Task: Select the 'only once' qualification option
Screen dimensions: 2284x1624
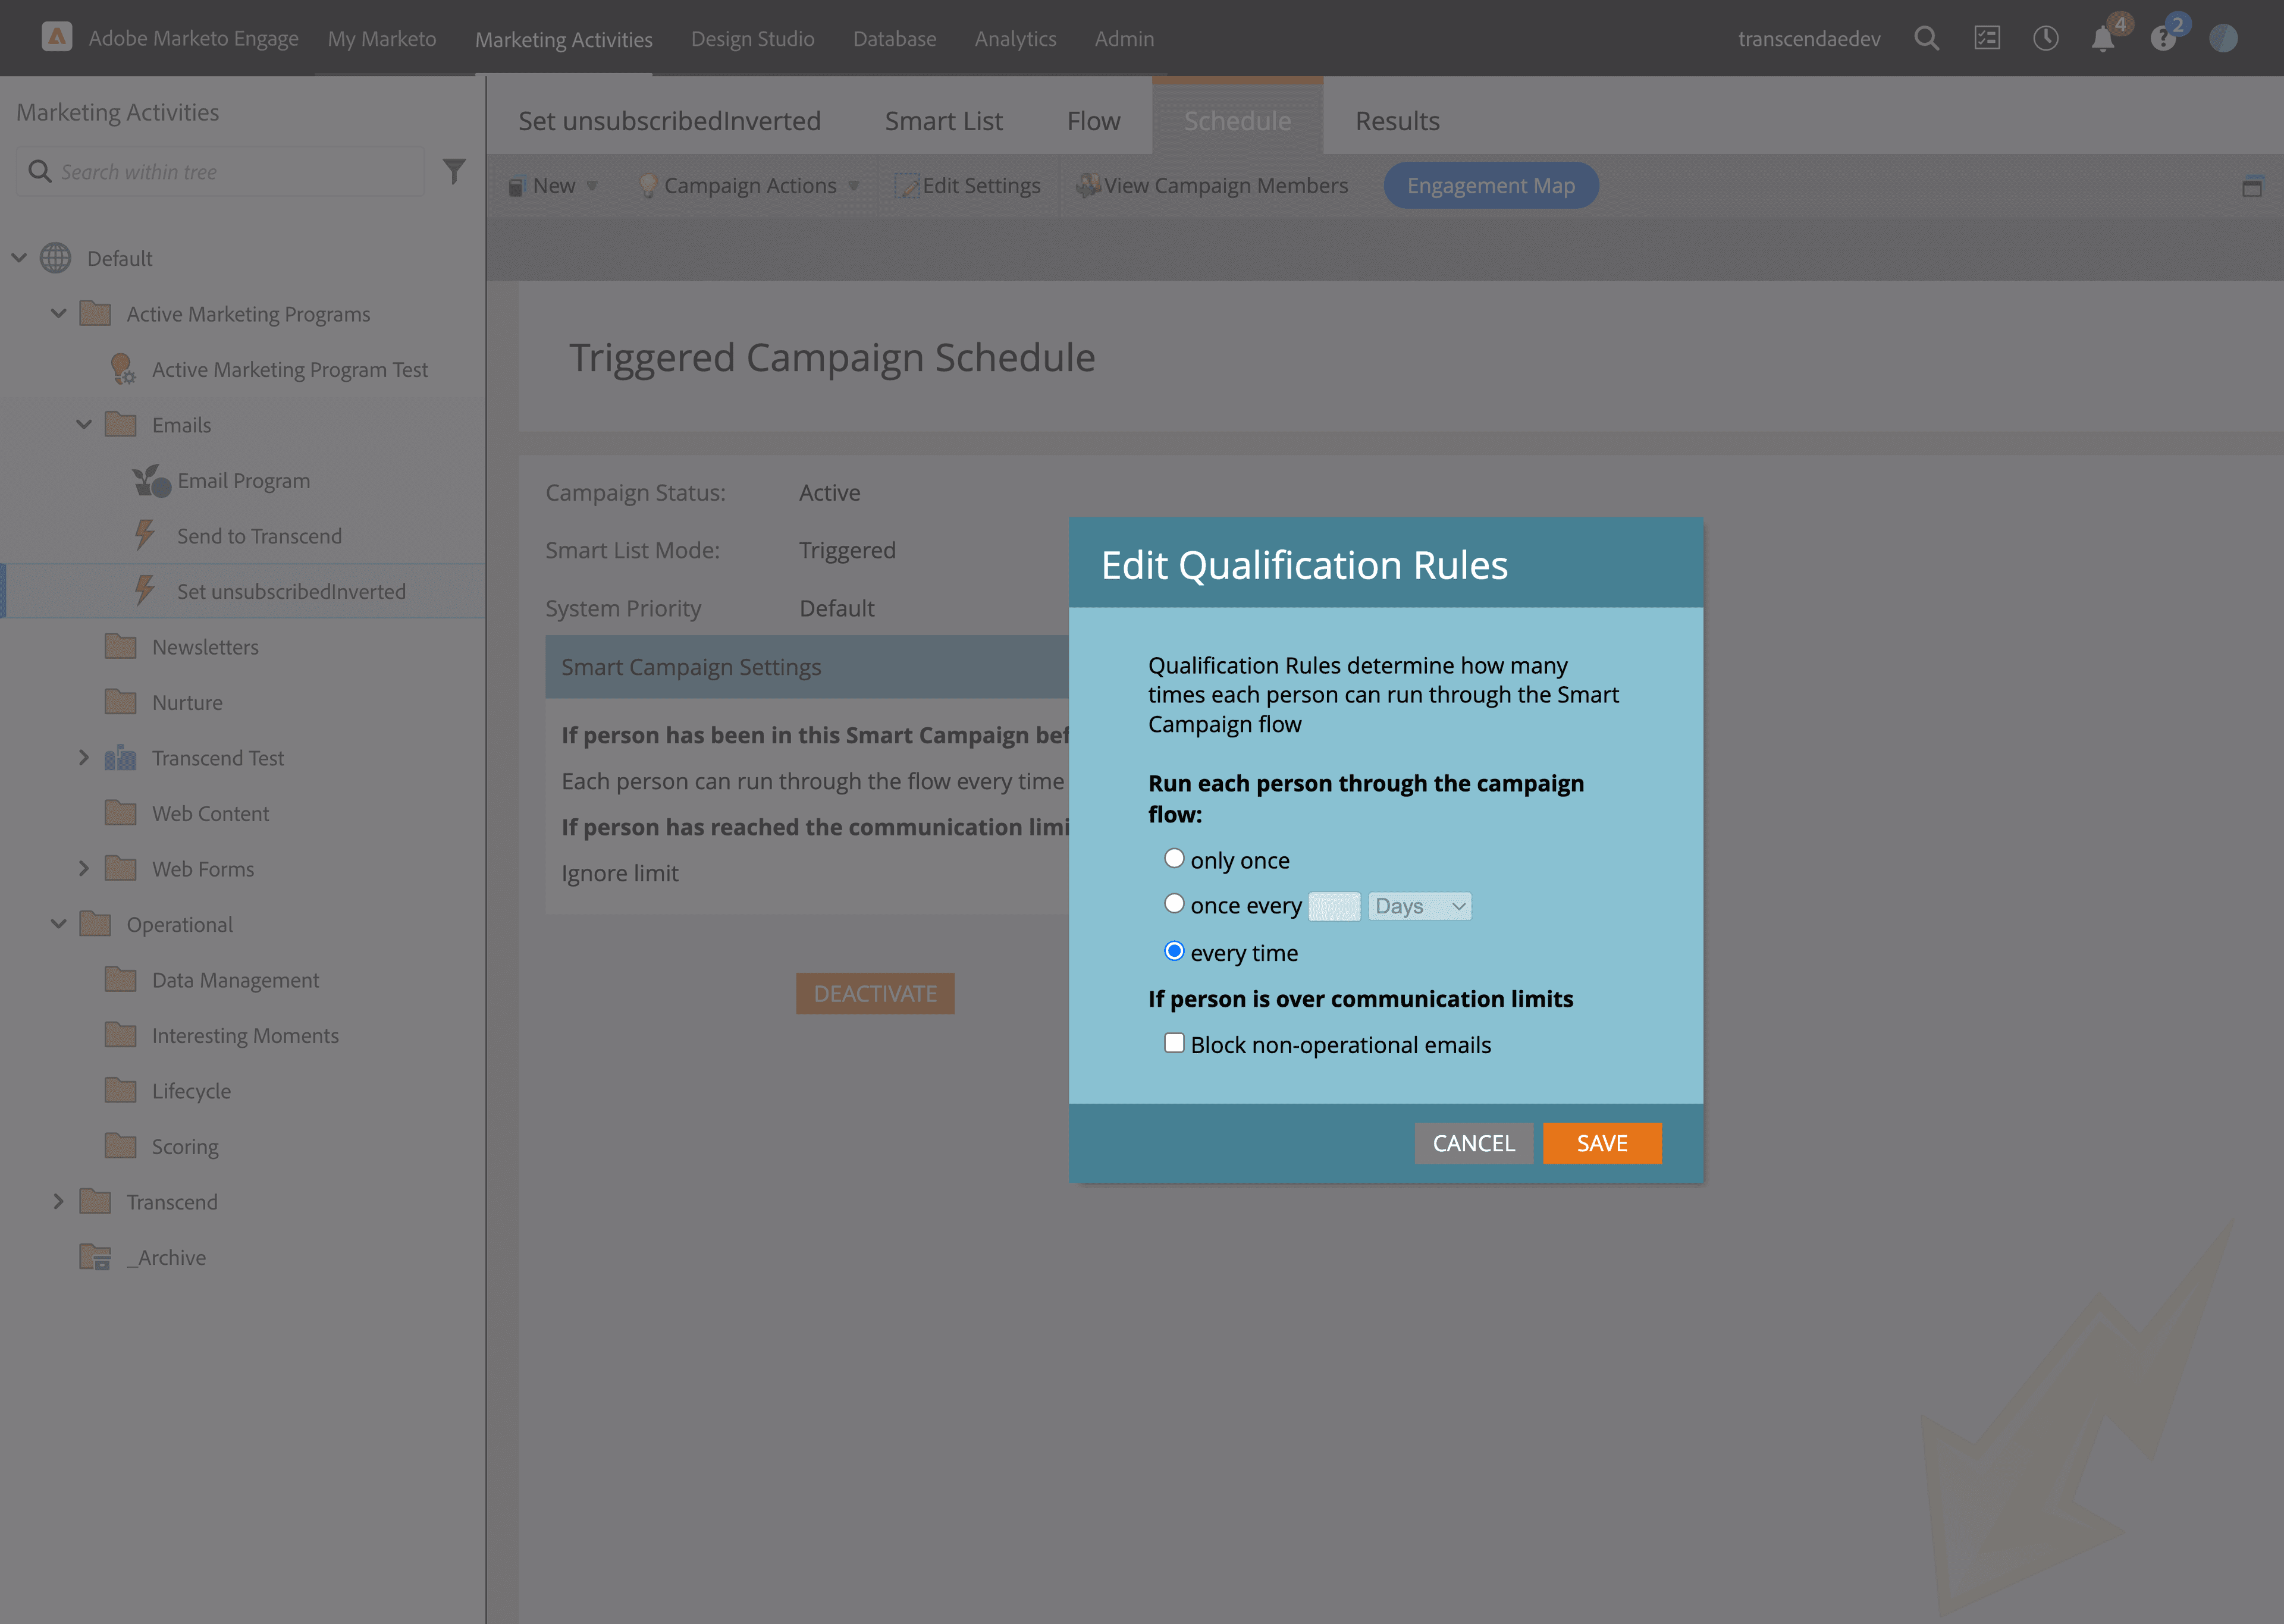Action: (x=1174, y=858)
